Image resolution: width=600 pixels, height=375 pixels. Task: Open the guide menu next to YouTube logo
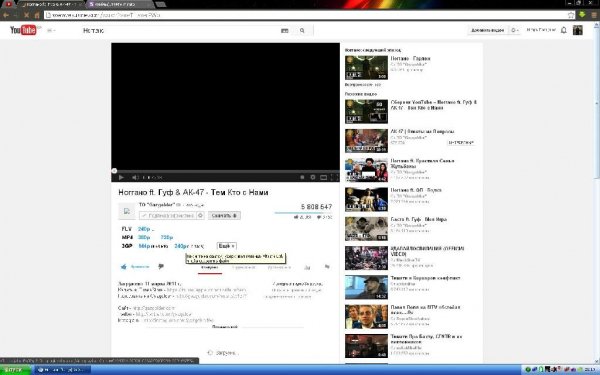click(x=51, y=31)
